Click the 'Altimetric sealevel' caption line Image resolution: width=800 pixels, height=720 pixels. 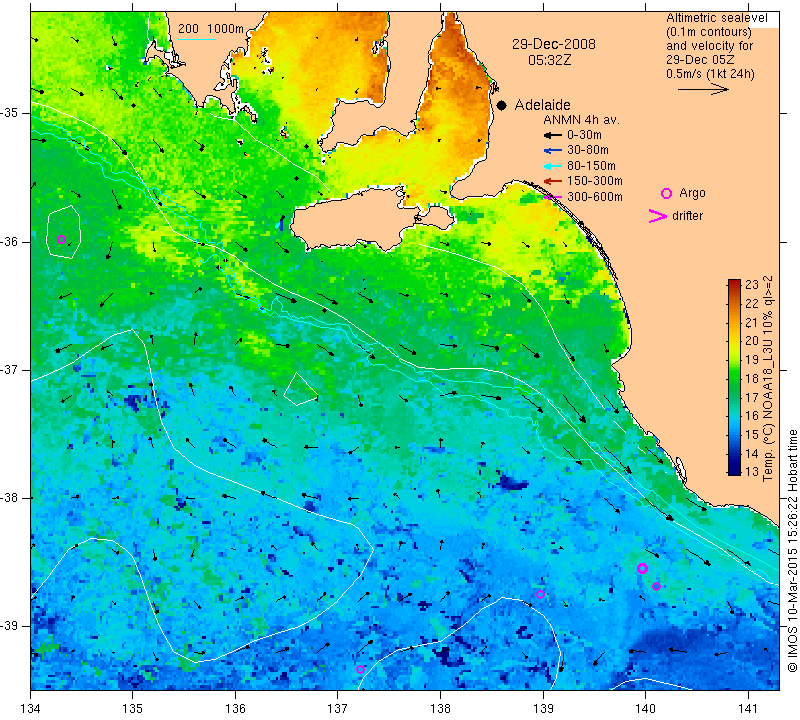coord(717,18)
